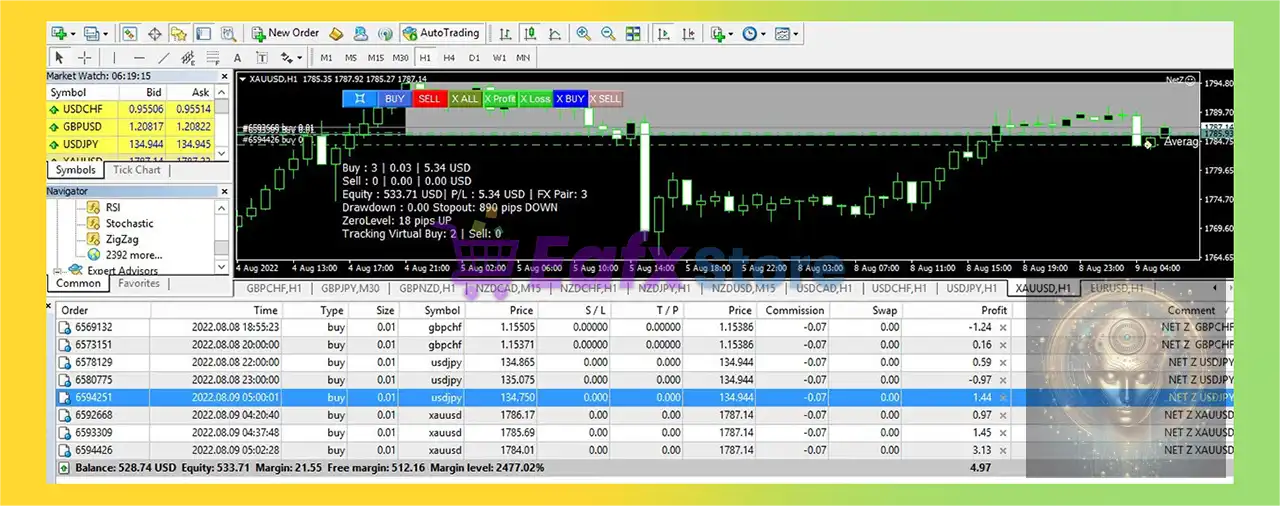Select the text label tool
This screenshot has width=1280, height=506.
(x=262, y=58)
